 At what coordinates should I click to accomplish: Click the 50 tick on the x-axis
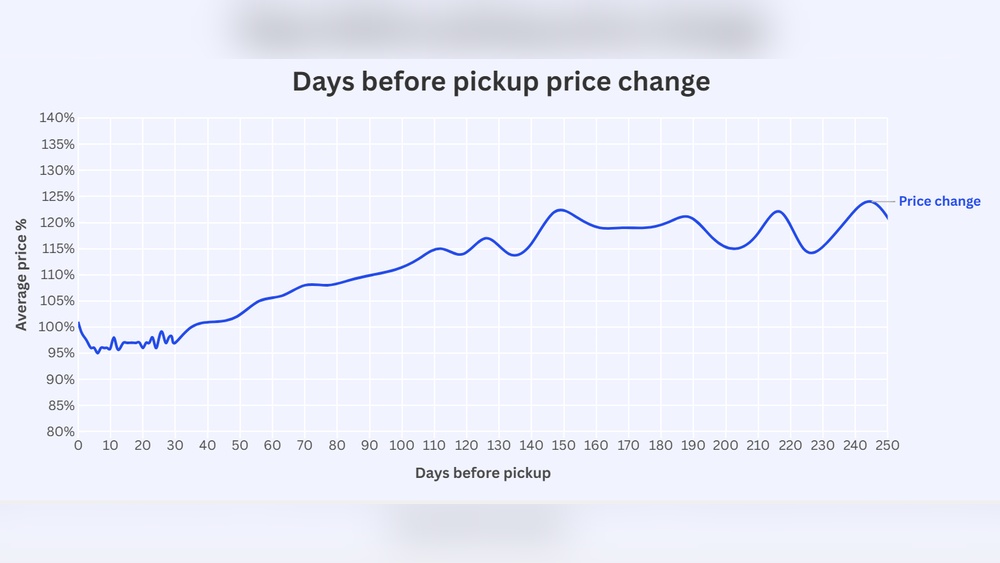pos(240,446)
